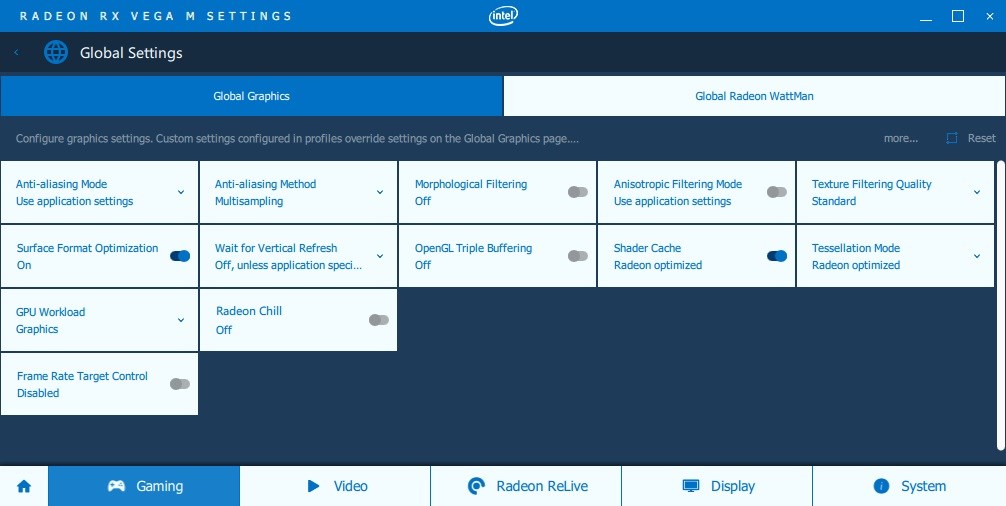Click the Global Settings heading text

pyautogui.click(x=131, y=53)
